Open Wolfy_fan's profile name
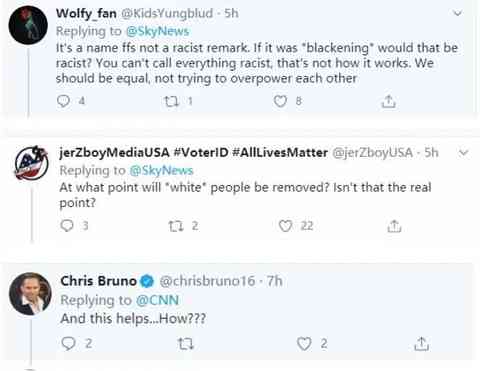 pyautogui.click(x=86, y=14)
